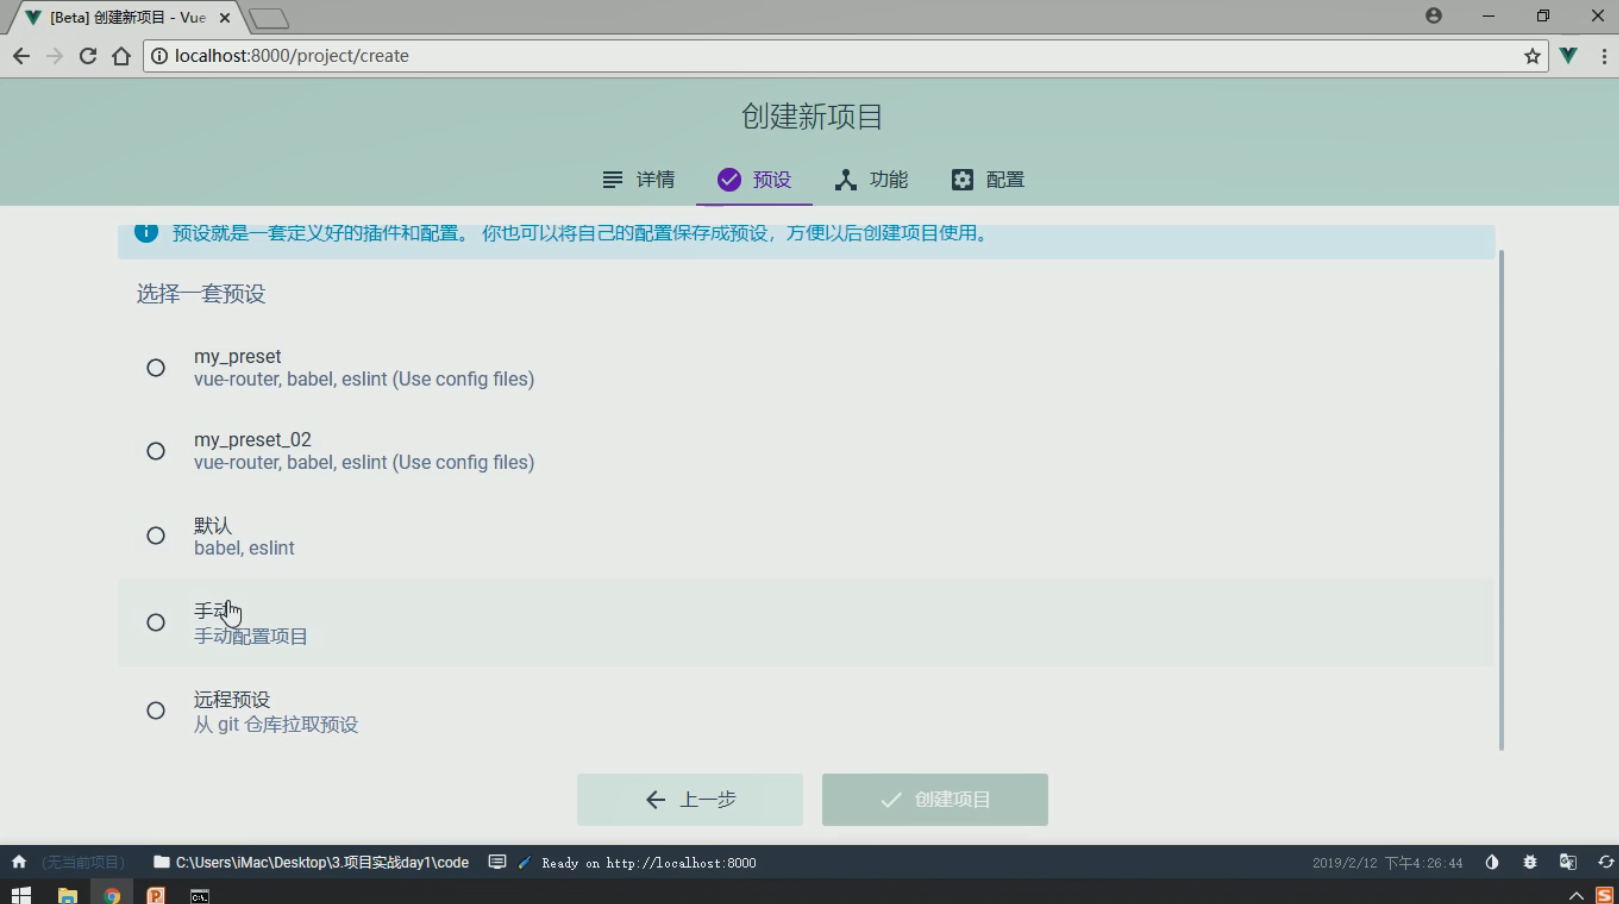Click the site info icon in address bar

pyautogui.click(x=159, y=56)
